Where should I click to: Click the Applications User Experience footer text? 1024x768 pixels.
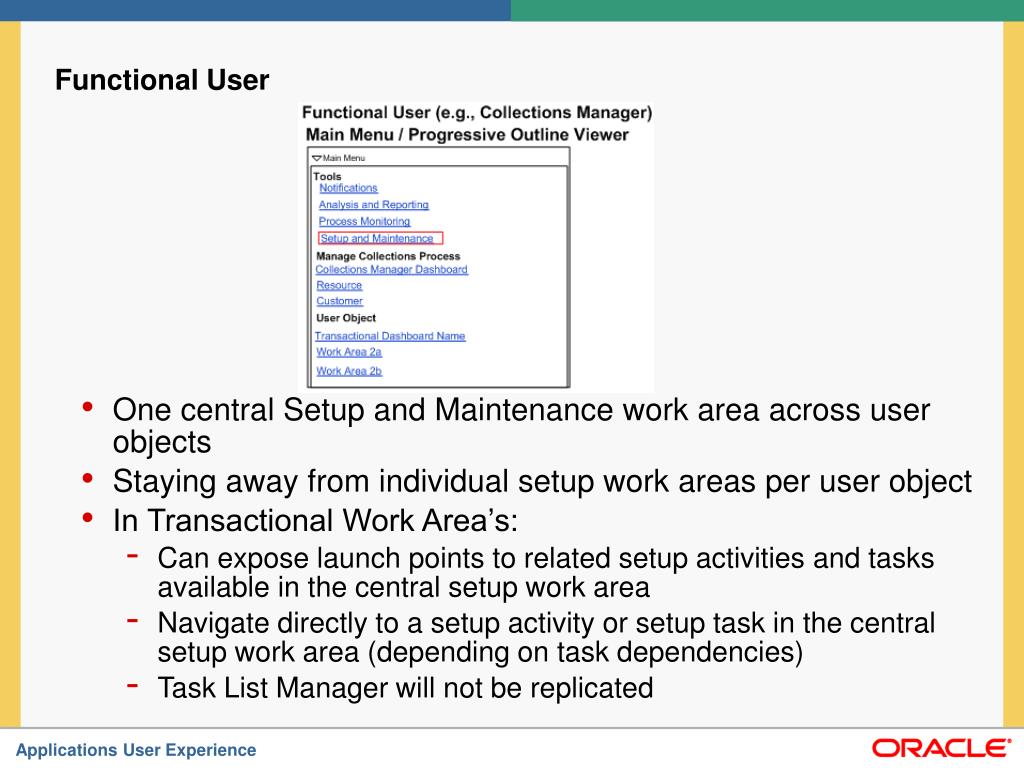(x=136, y=750)
